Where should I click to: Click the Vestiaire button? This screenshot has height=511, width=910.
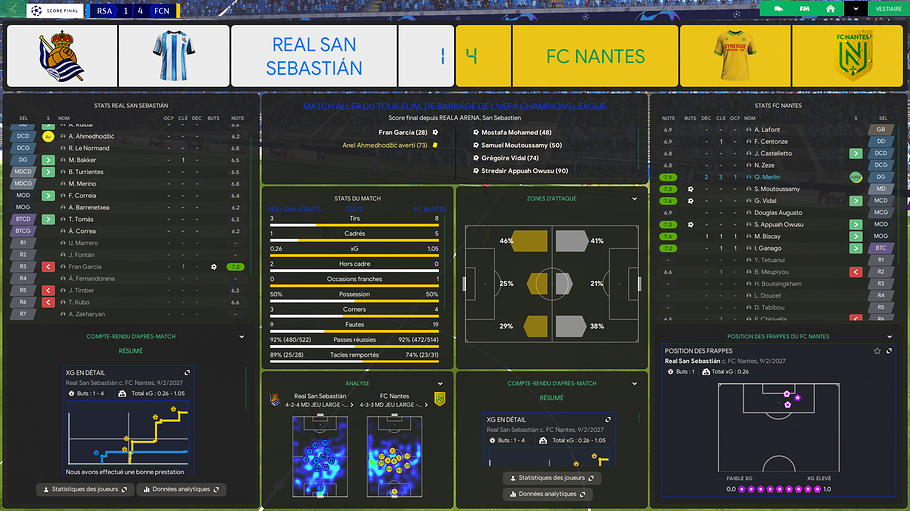point(889,9)
